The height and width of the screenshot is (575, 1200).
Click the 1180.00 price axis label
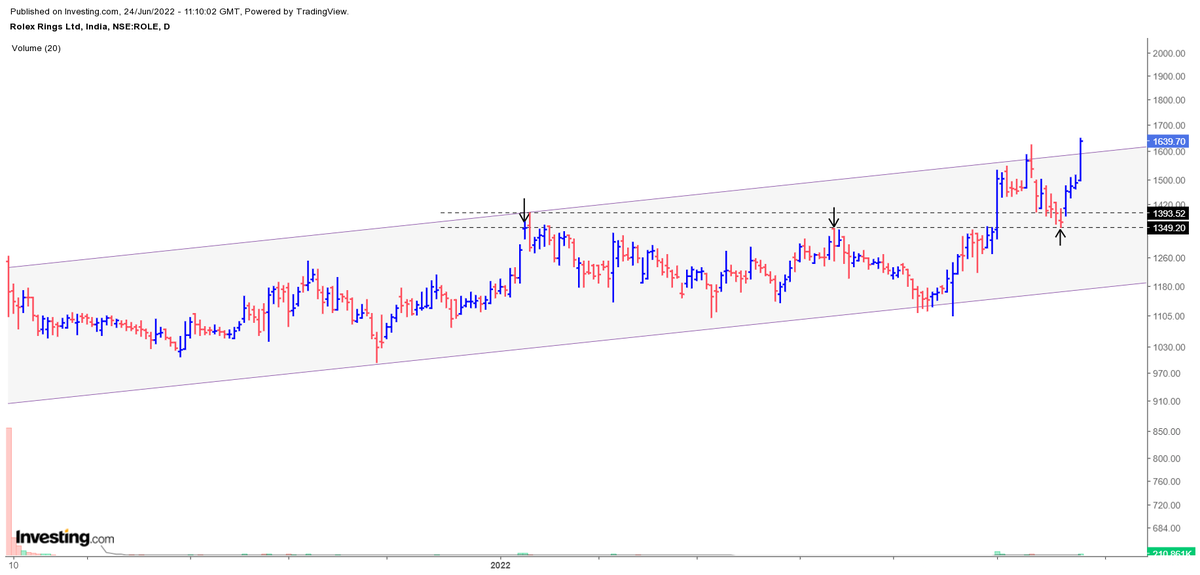(1168, 287)
